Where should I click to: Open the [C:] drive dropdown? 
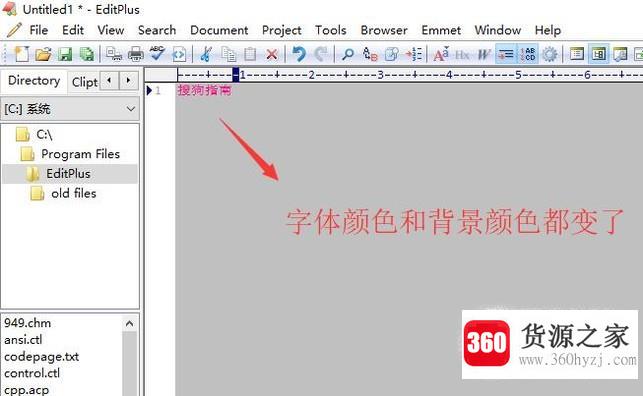tap(70, 109)
